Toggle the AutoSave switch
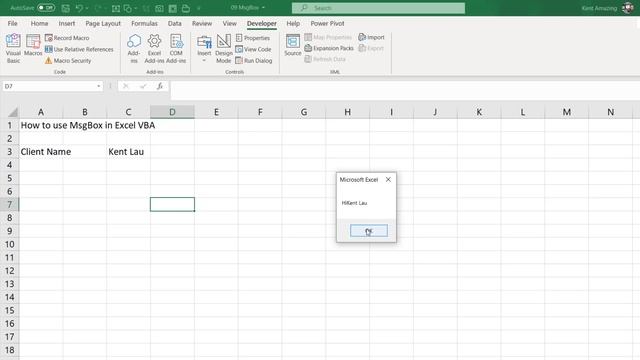 (x=46, y=8)
